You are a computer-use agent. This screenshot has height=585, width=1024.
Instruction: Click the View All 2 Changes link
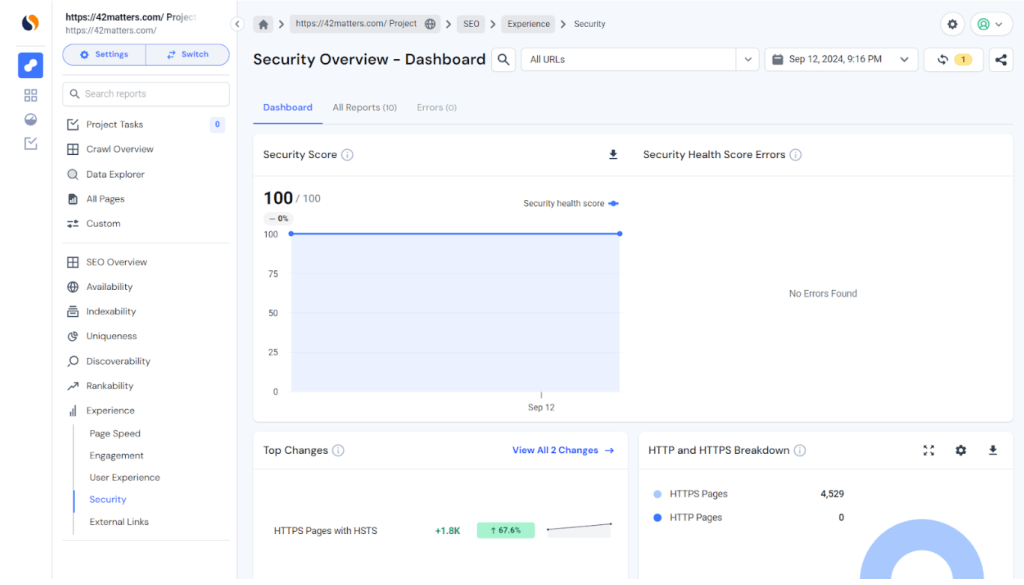click(x=555, y=450)
